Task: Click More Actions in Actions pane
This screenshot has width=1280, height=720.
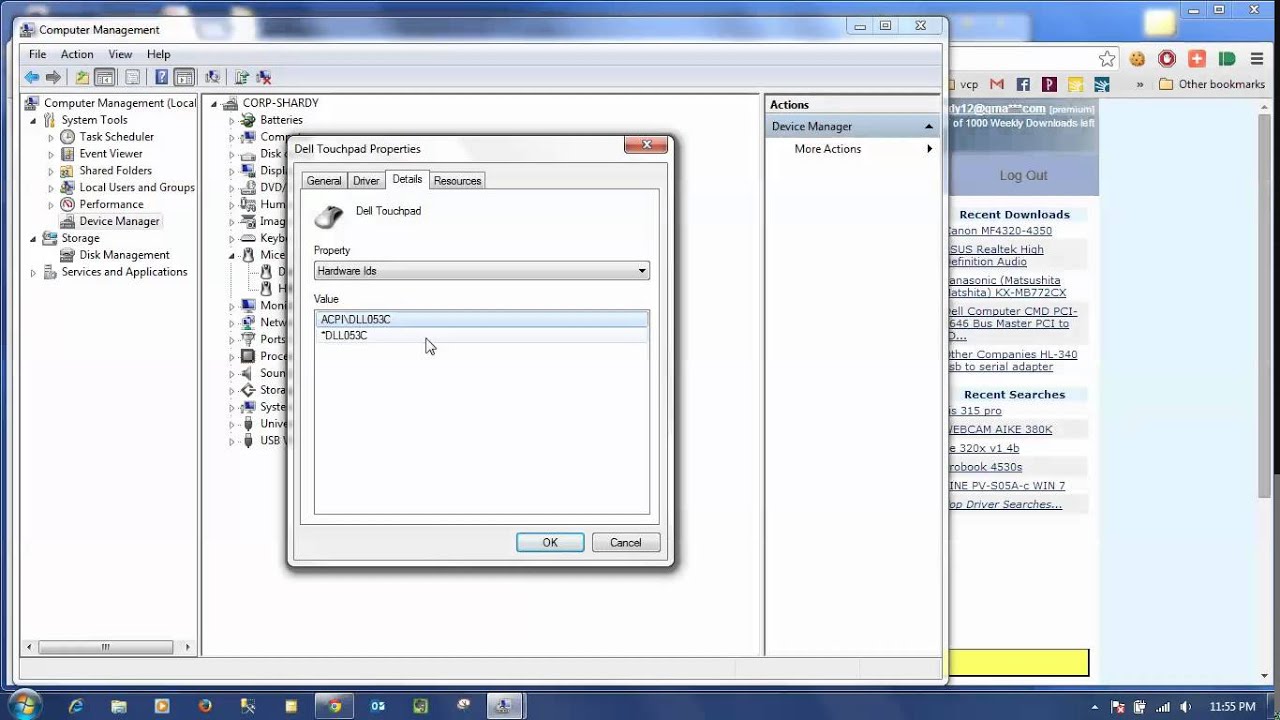Action: [x=827, y=149]
